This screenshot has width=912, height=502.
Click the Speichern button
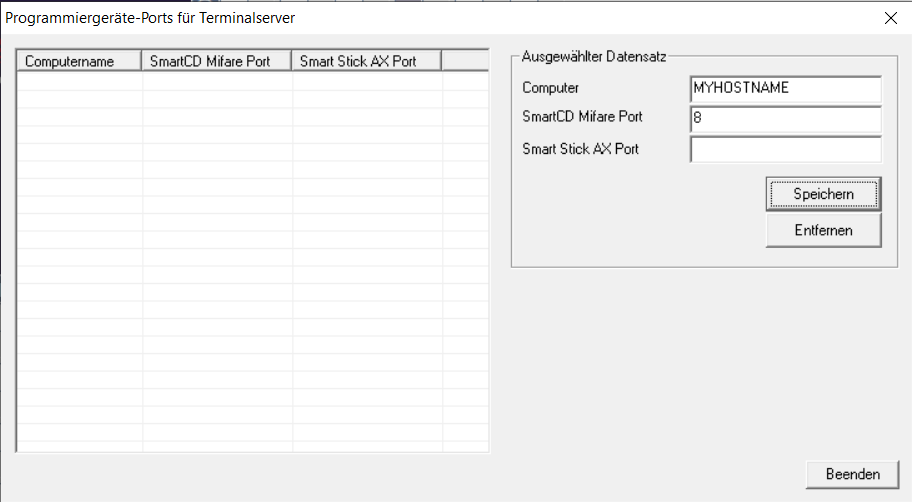click(x=823, y=194)
